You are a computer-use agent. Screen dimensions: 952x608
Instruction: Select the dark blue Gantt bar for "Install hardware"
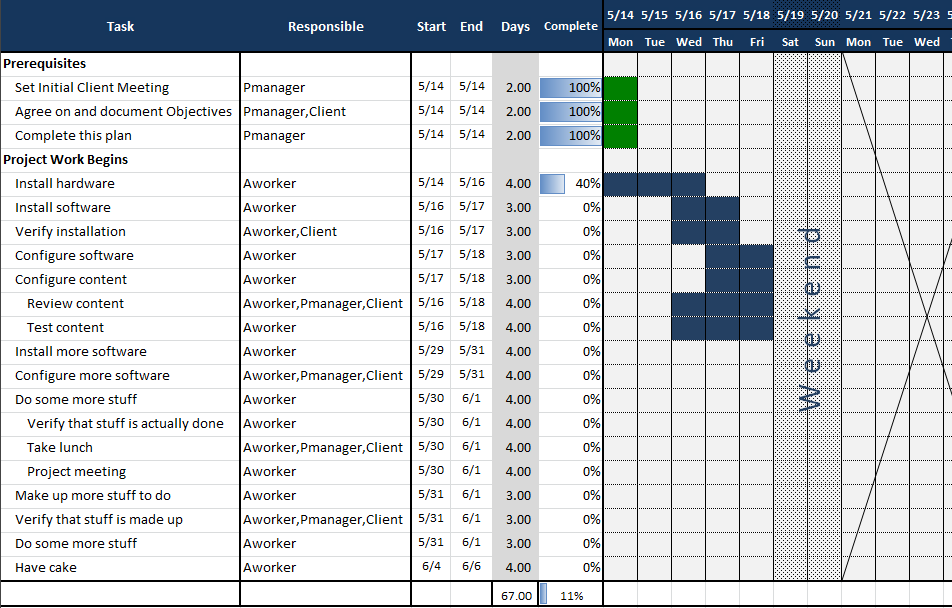coord(654,184)
